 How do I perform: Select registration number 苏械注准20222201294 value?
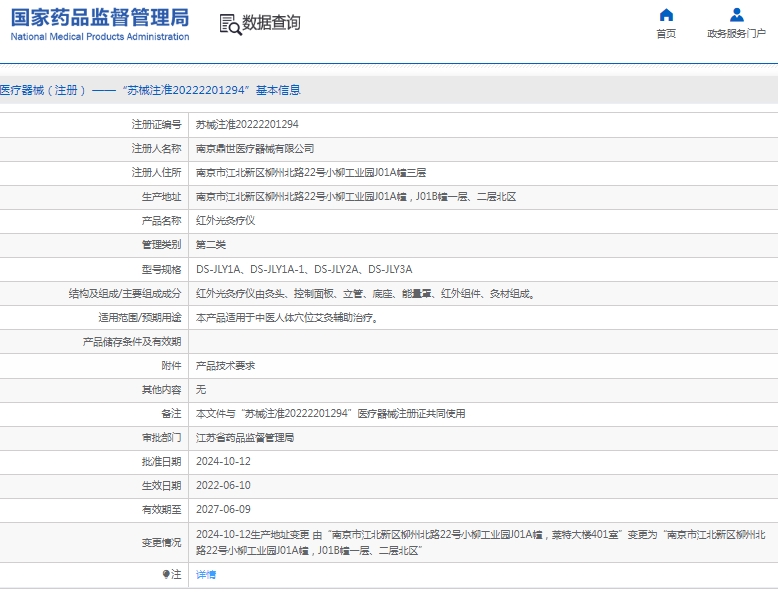coord(247,125)
